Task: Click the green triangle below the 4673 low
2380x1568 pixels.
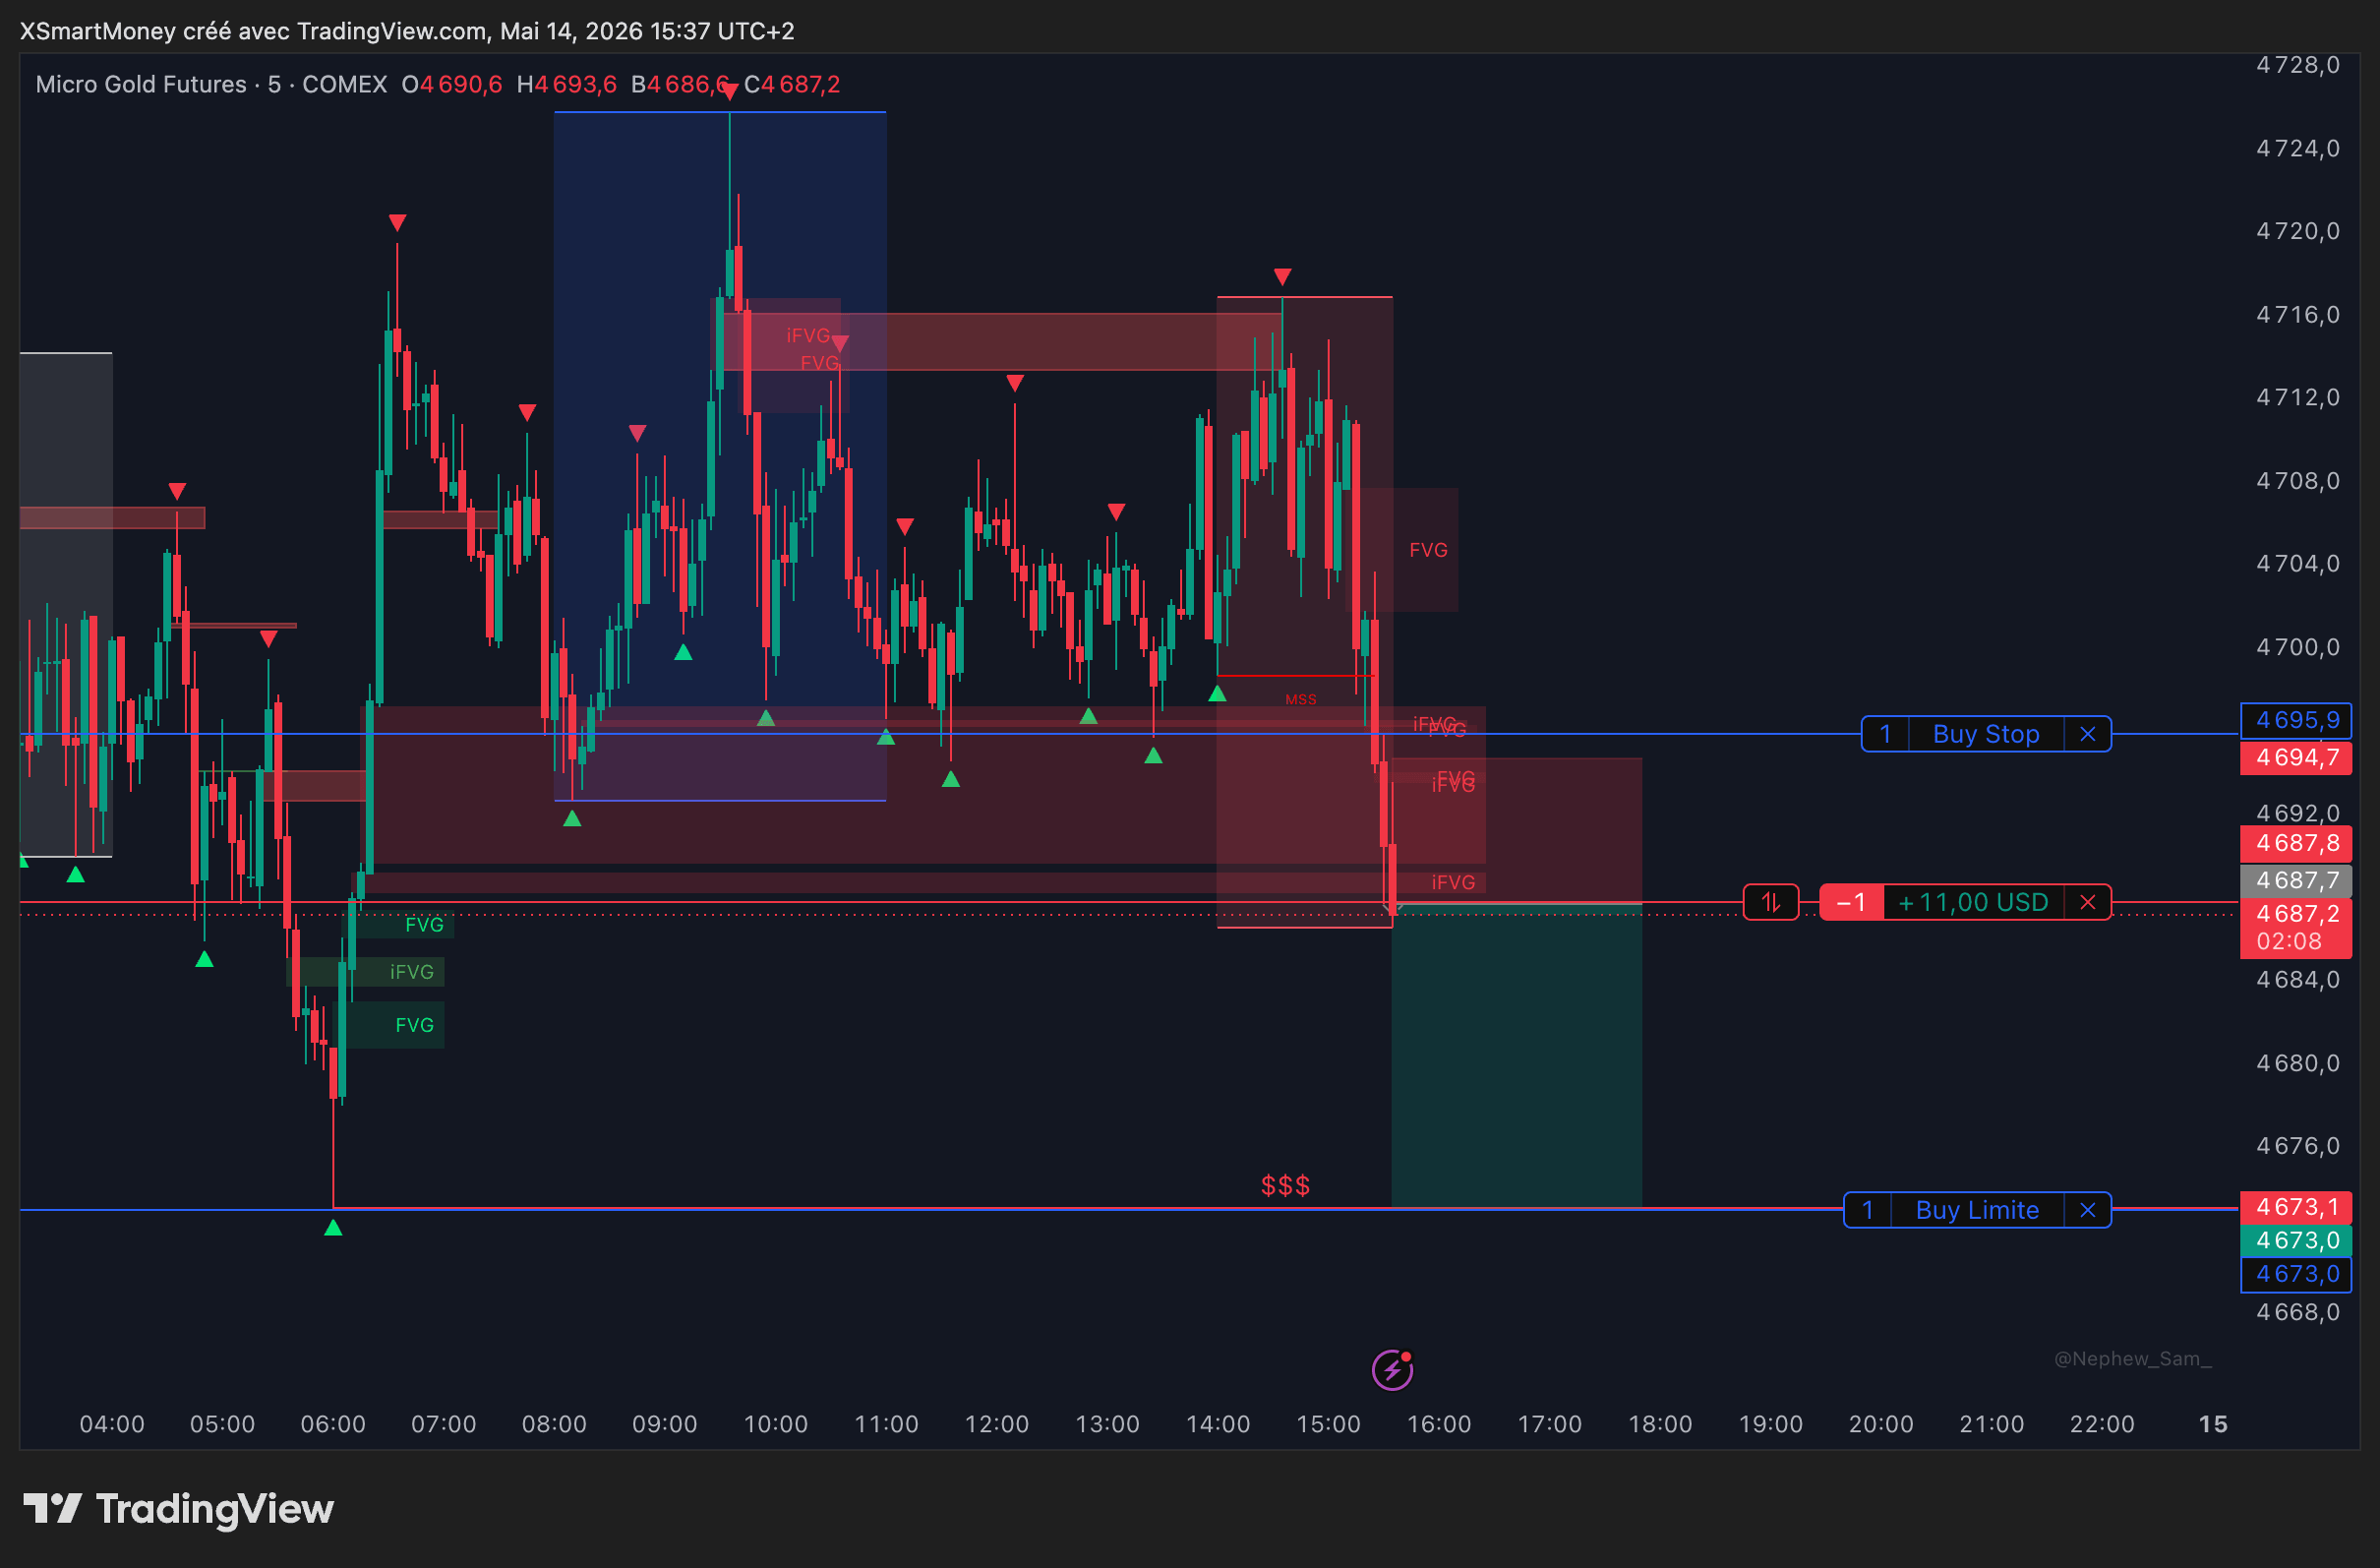Action: point(333,1227)
